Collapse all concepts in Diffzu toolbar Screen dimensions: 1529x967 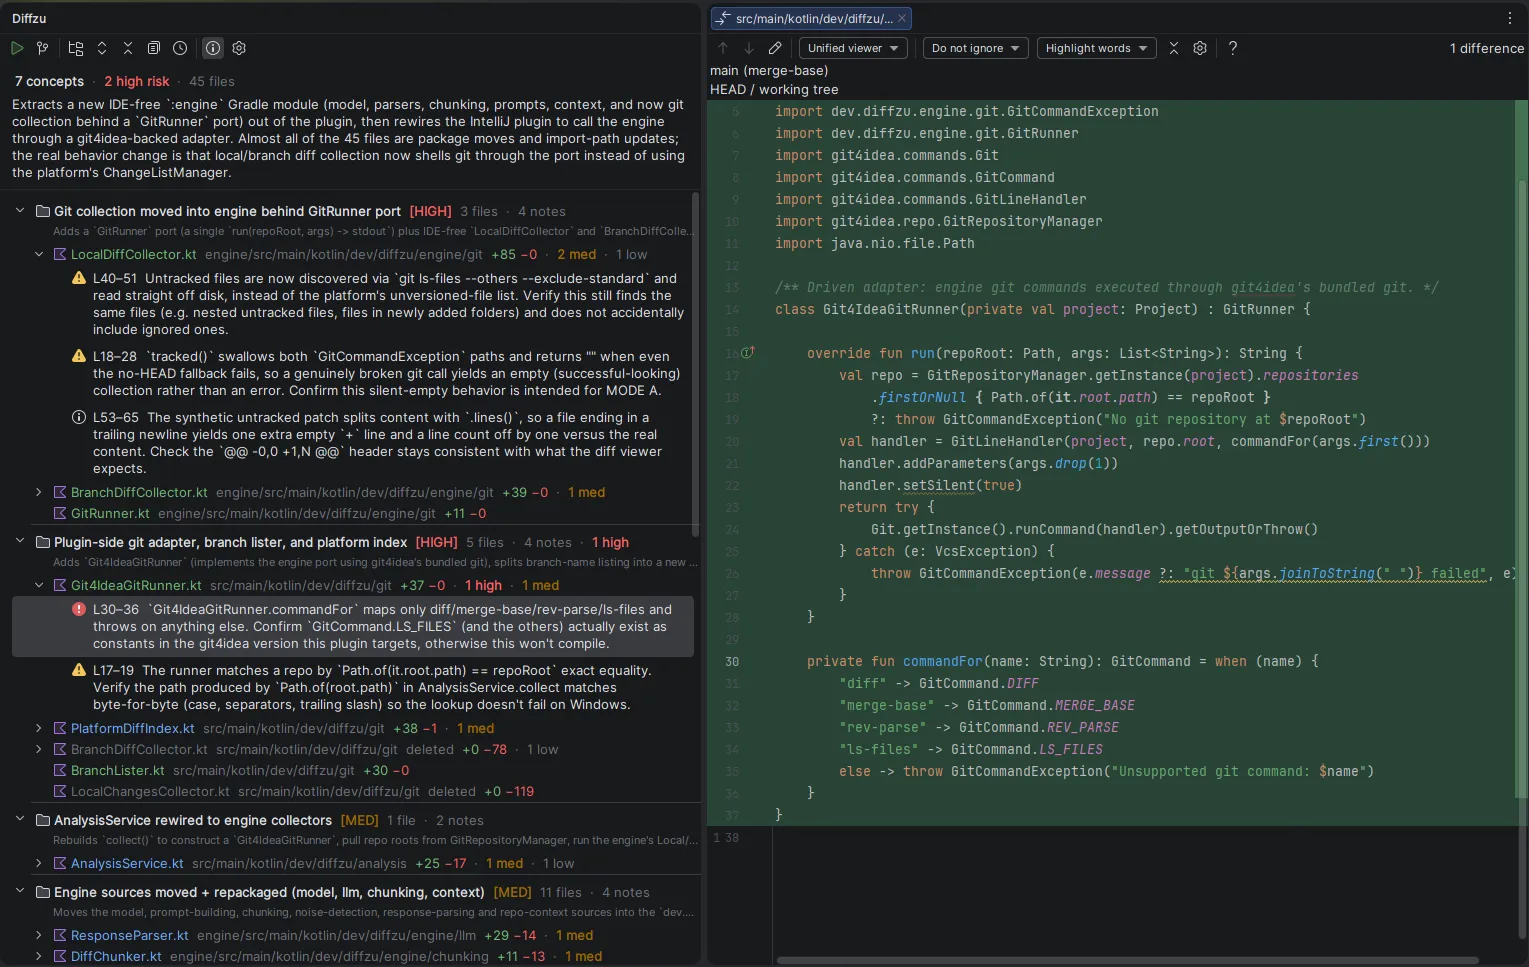click(x=128, y=48)
